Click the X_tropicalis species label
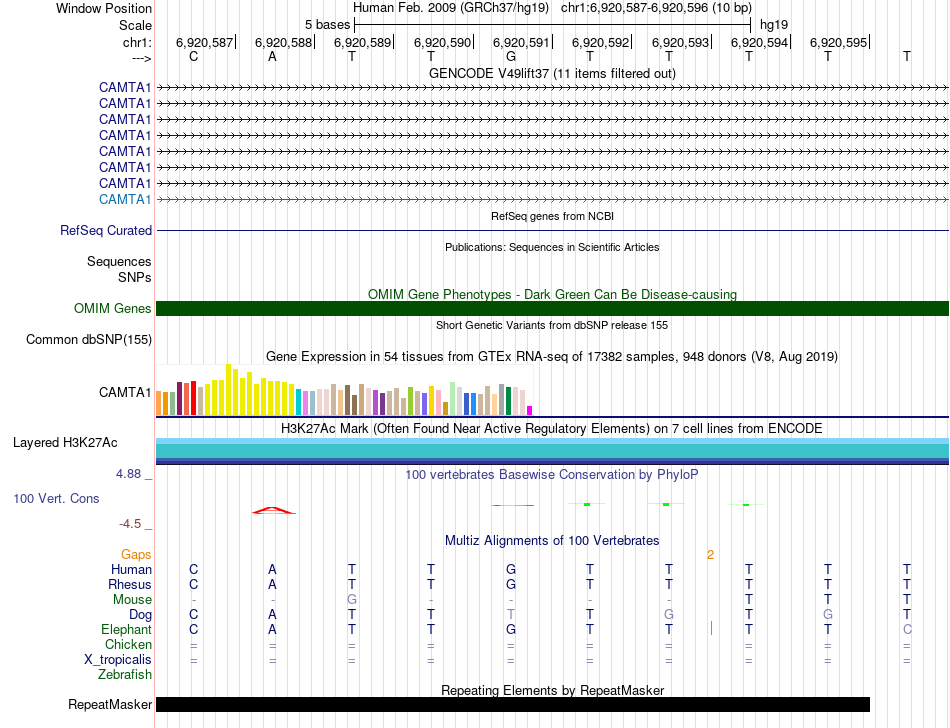 pyautogui.click(x=118, y=660)
